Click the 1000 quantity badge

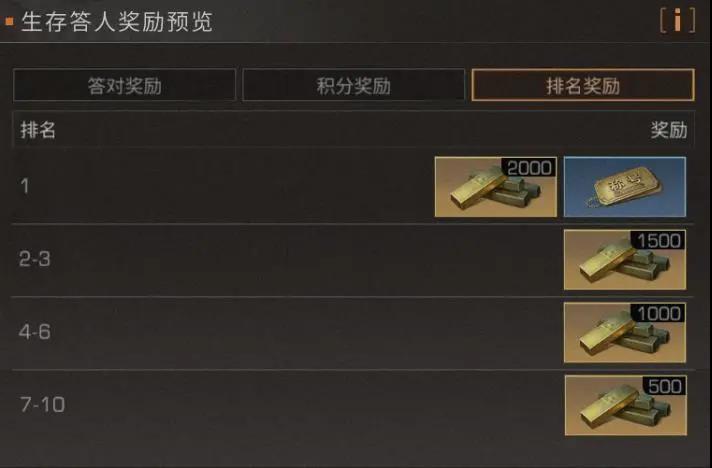coord(658,313)
